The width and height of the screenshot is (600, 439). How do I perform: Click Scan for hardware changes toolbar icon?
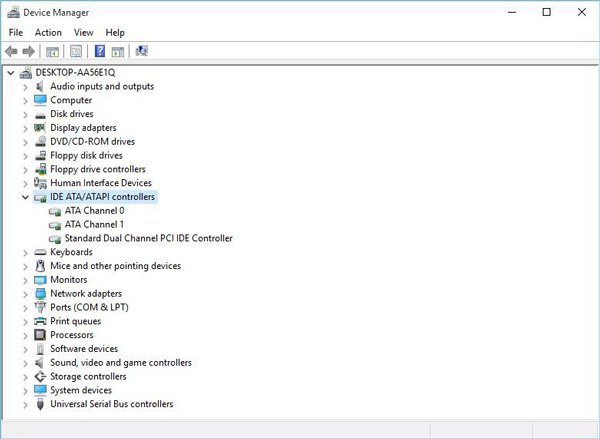tap(142, 51)
